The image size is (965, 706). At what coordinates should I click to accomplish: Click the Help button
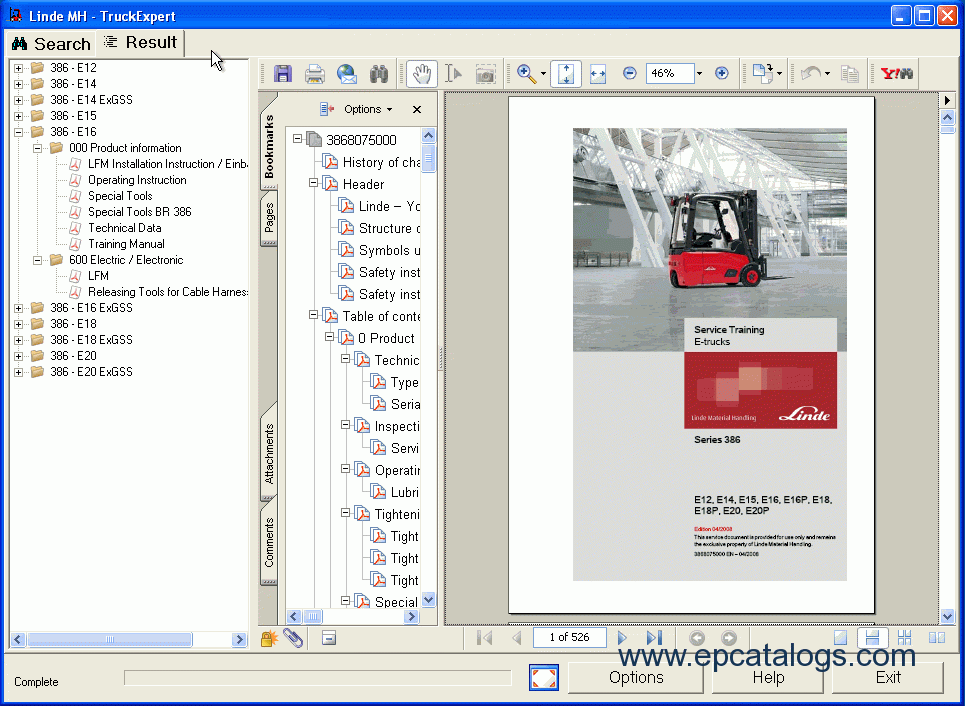point(768,678)
